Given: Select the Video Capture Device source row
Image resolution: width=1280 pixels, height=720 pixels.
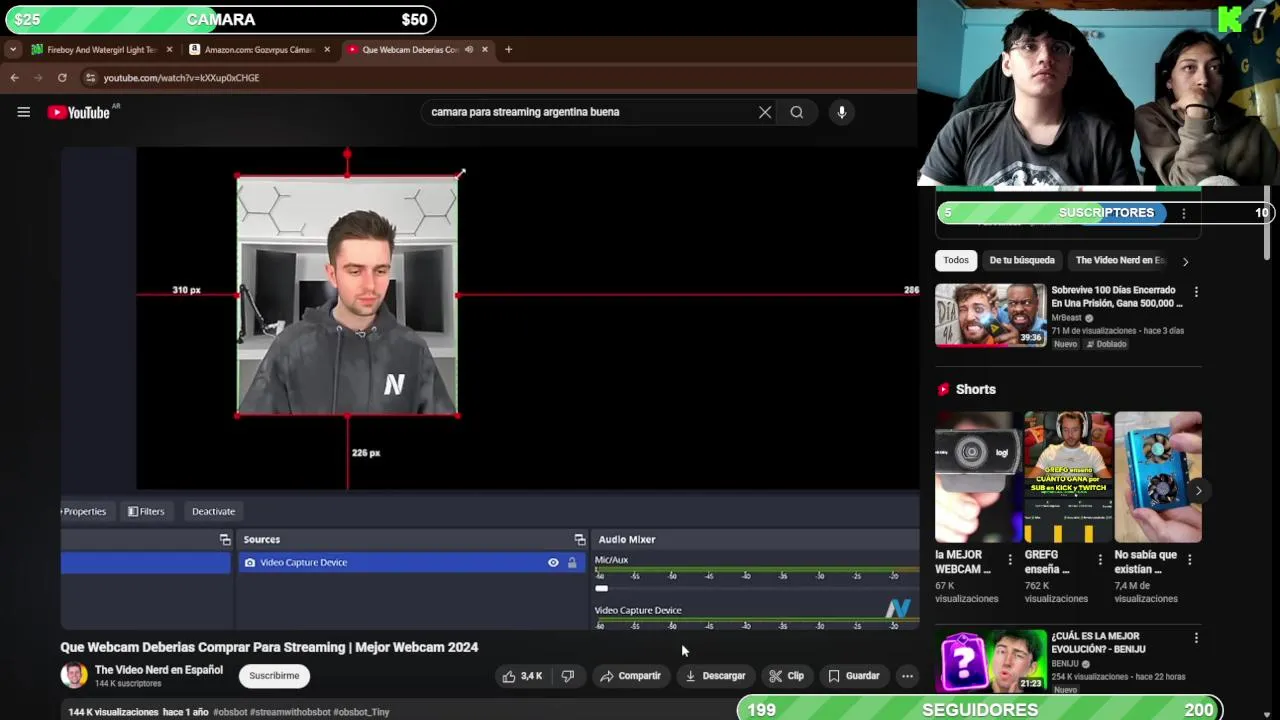Looking at the screenshot, I should [x=411, y=563].
